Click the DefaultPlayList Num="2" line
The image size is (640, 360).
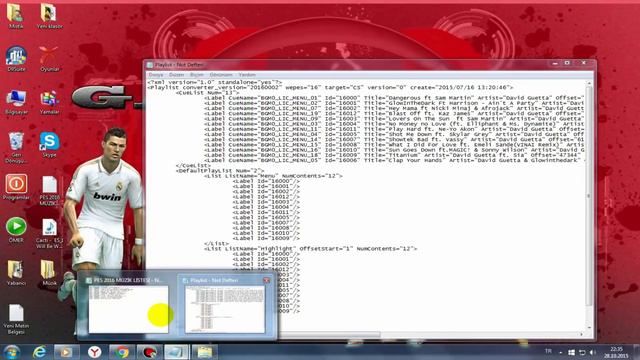pyautogui.click(x=220, y=171)
